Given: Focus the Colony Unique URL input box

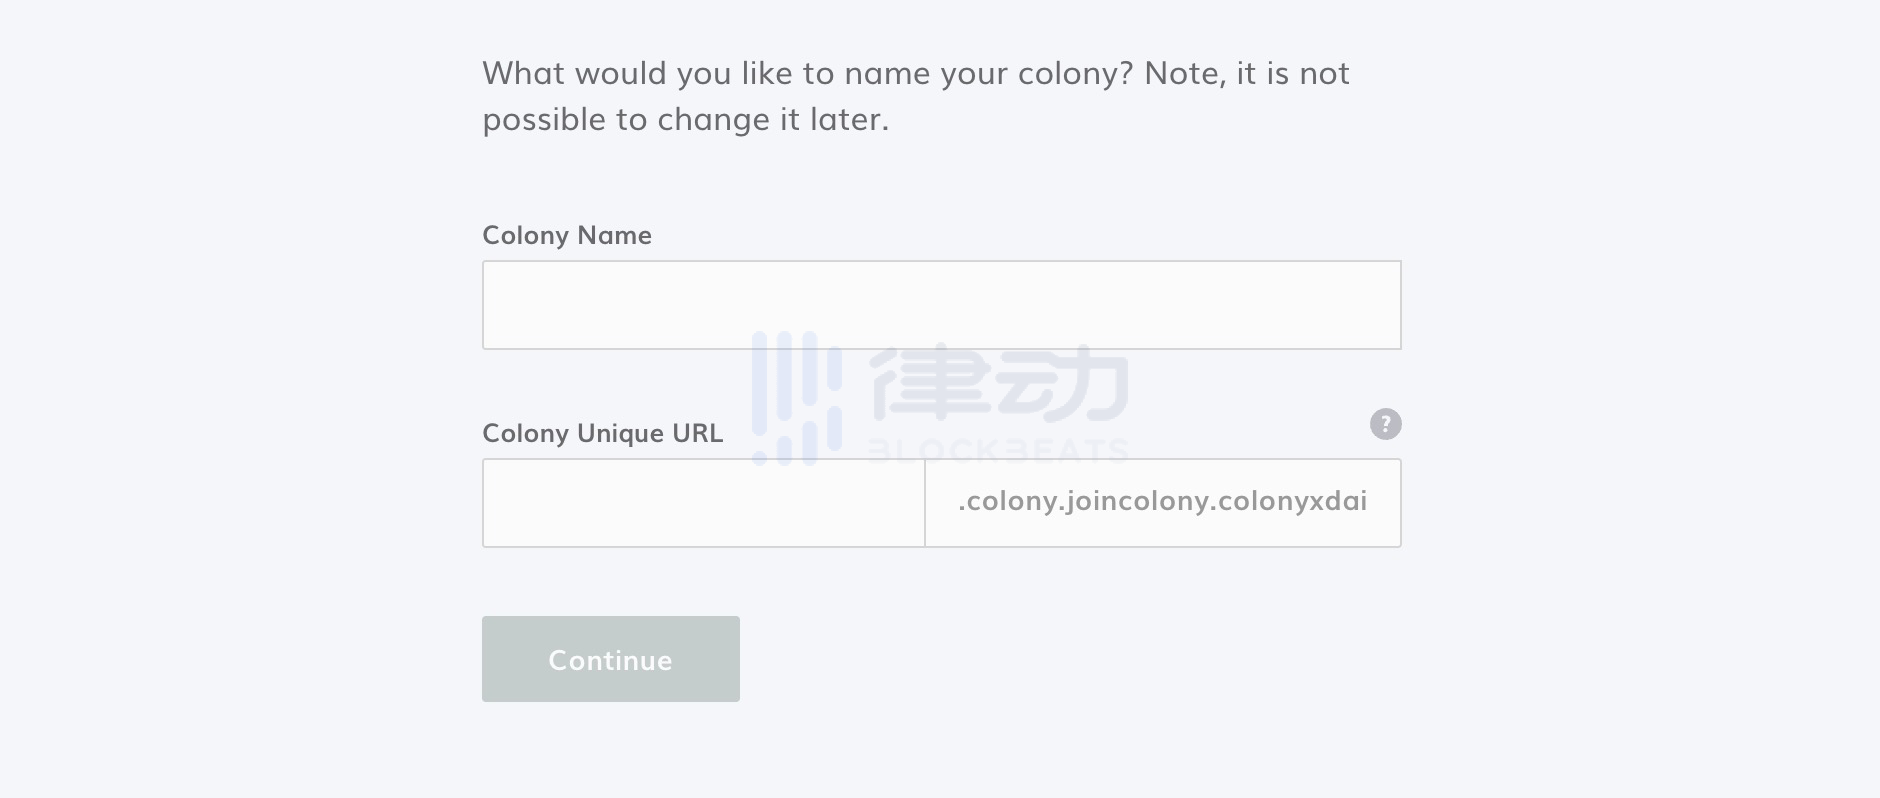Looking at the screenshot, I should coord(703,503).
